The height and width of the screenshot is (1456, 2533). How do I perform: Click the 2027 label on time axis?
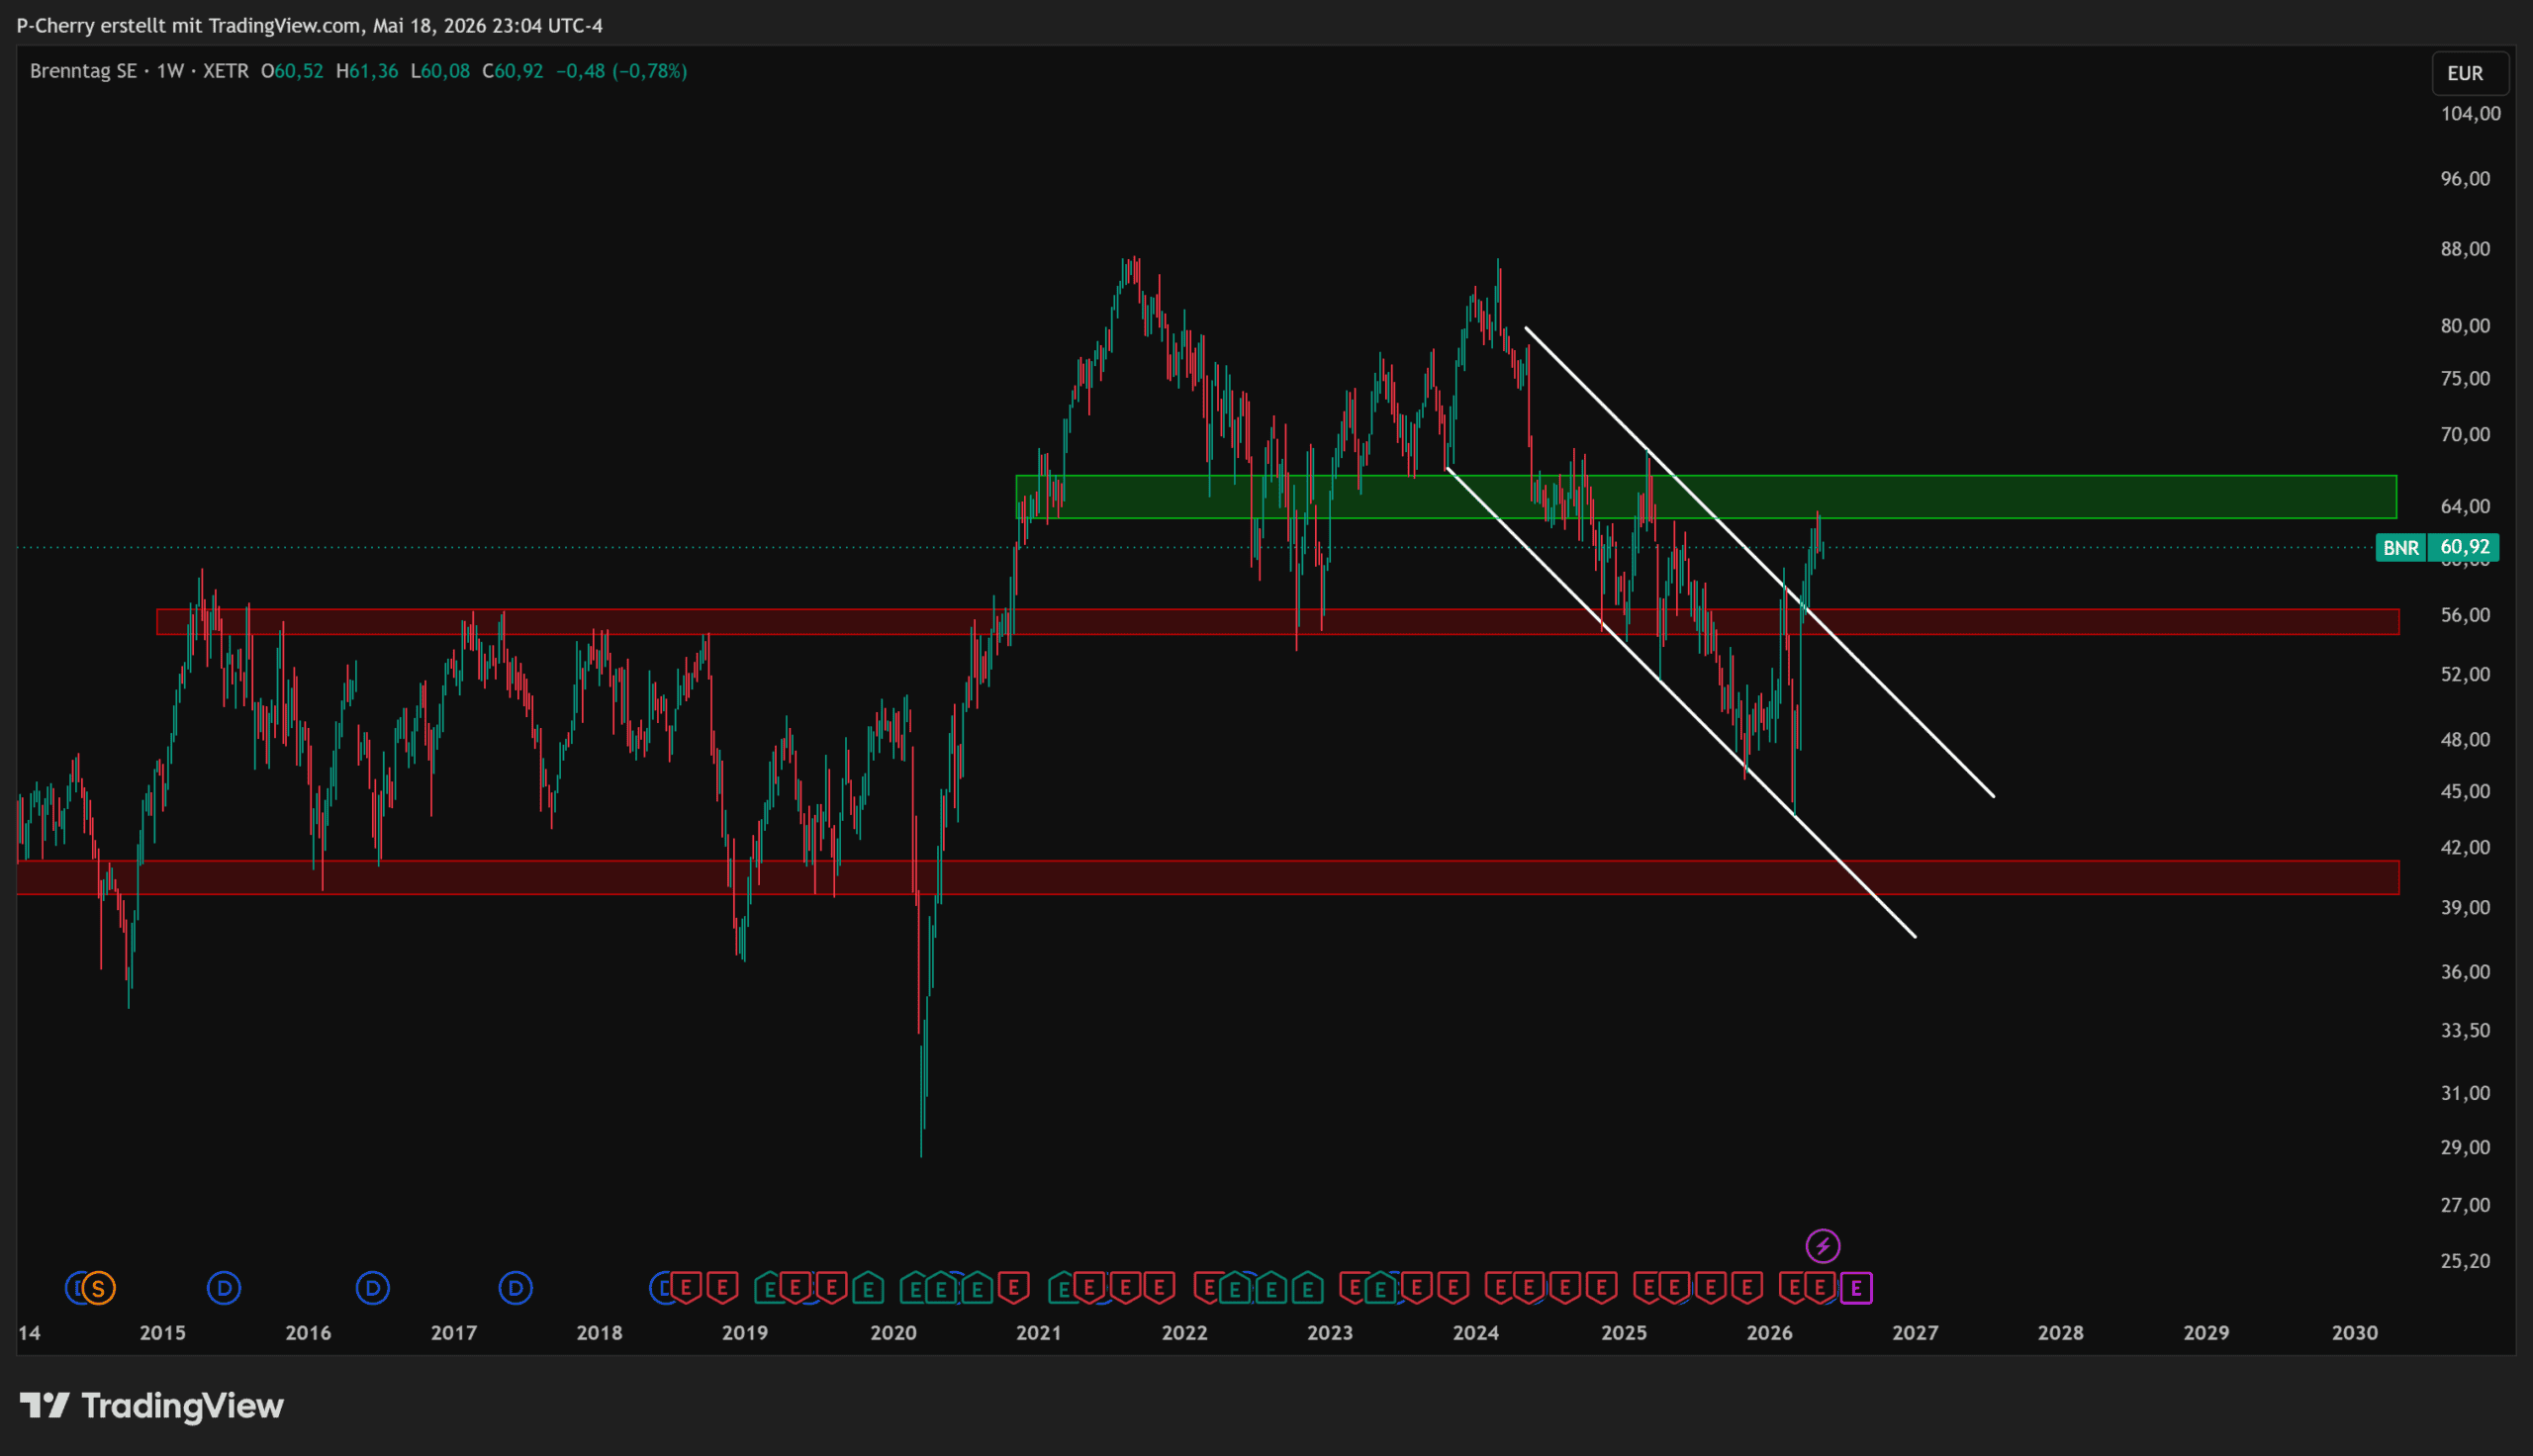click(1915, 1333)
